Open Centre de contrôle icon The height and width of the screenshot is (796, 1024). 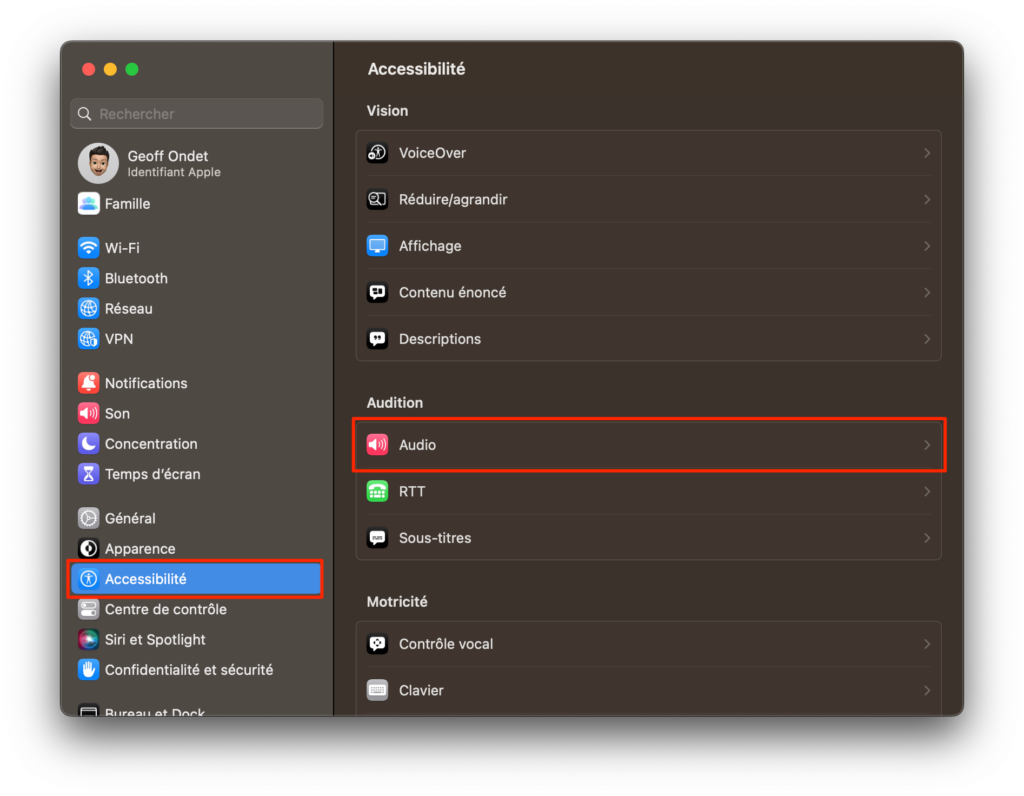(88, 609)
